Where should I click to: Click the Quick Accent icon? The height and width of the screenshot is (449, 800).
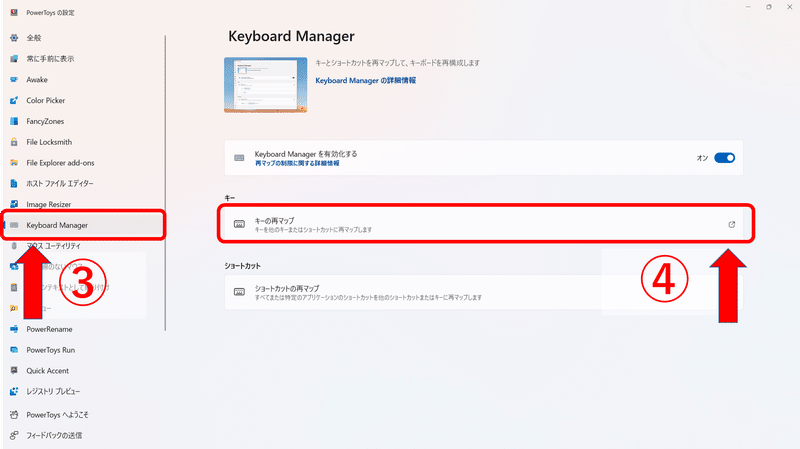[14, 371]
